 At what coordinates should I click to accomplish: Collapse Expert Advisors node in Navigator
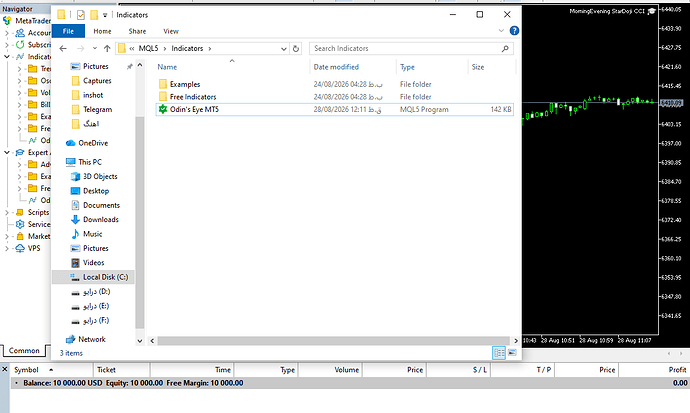(7, 153)
